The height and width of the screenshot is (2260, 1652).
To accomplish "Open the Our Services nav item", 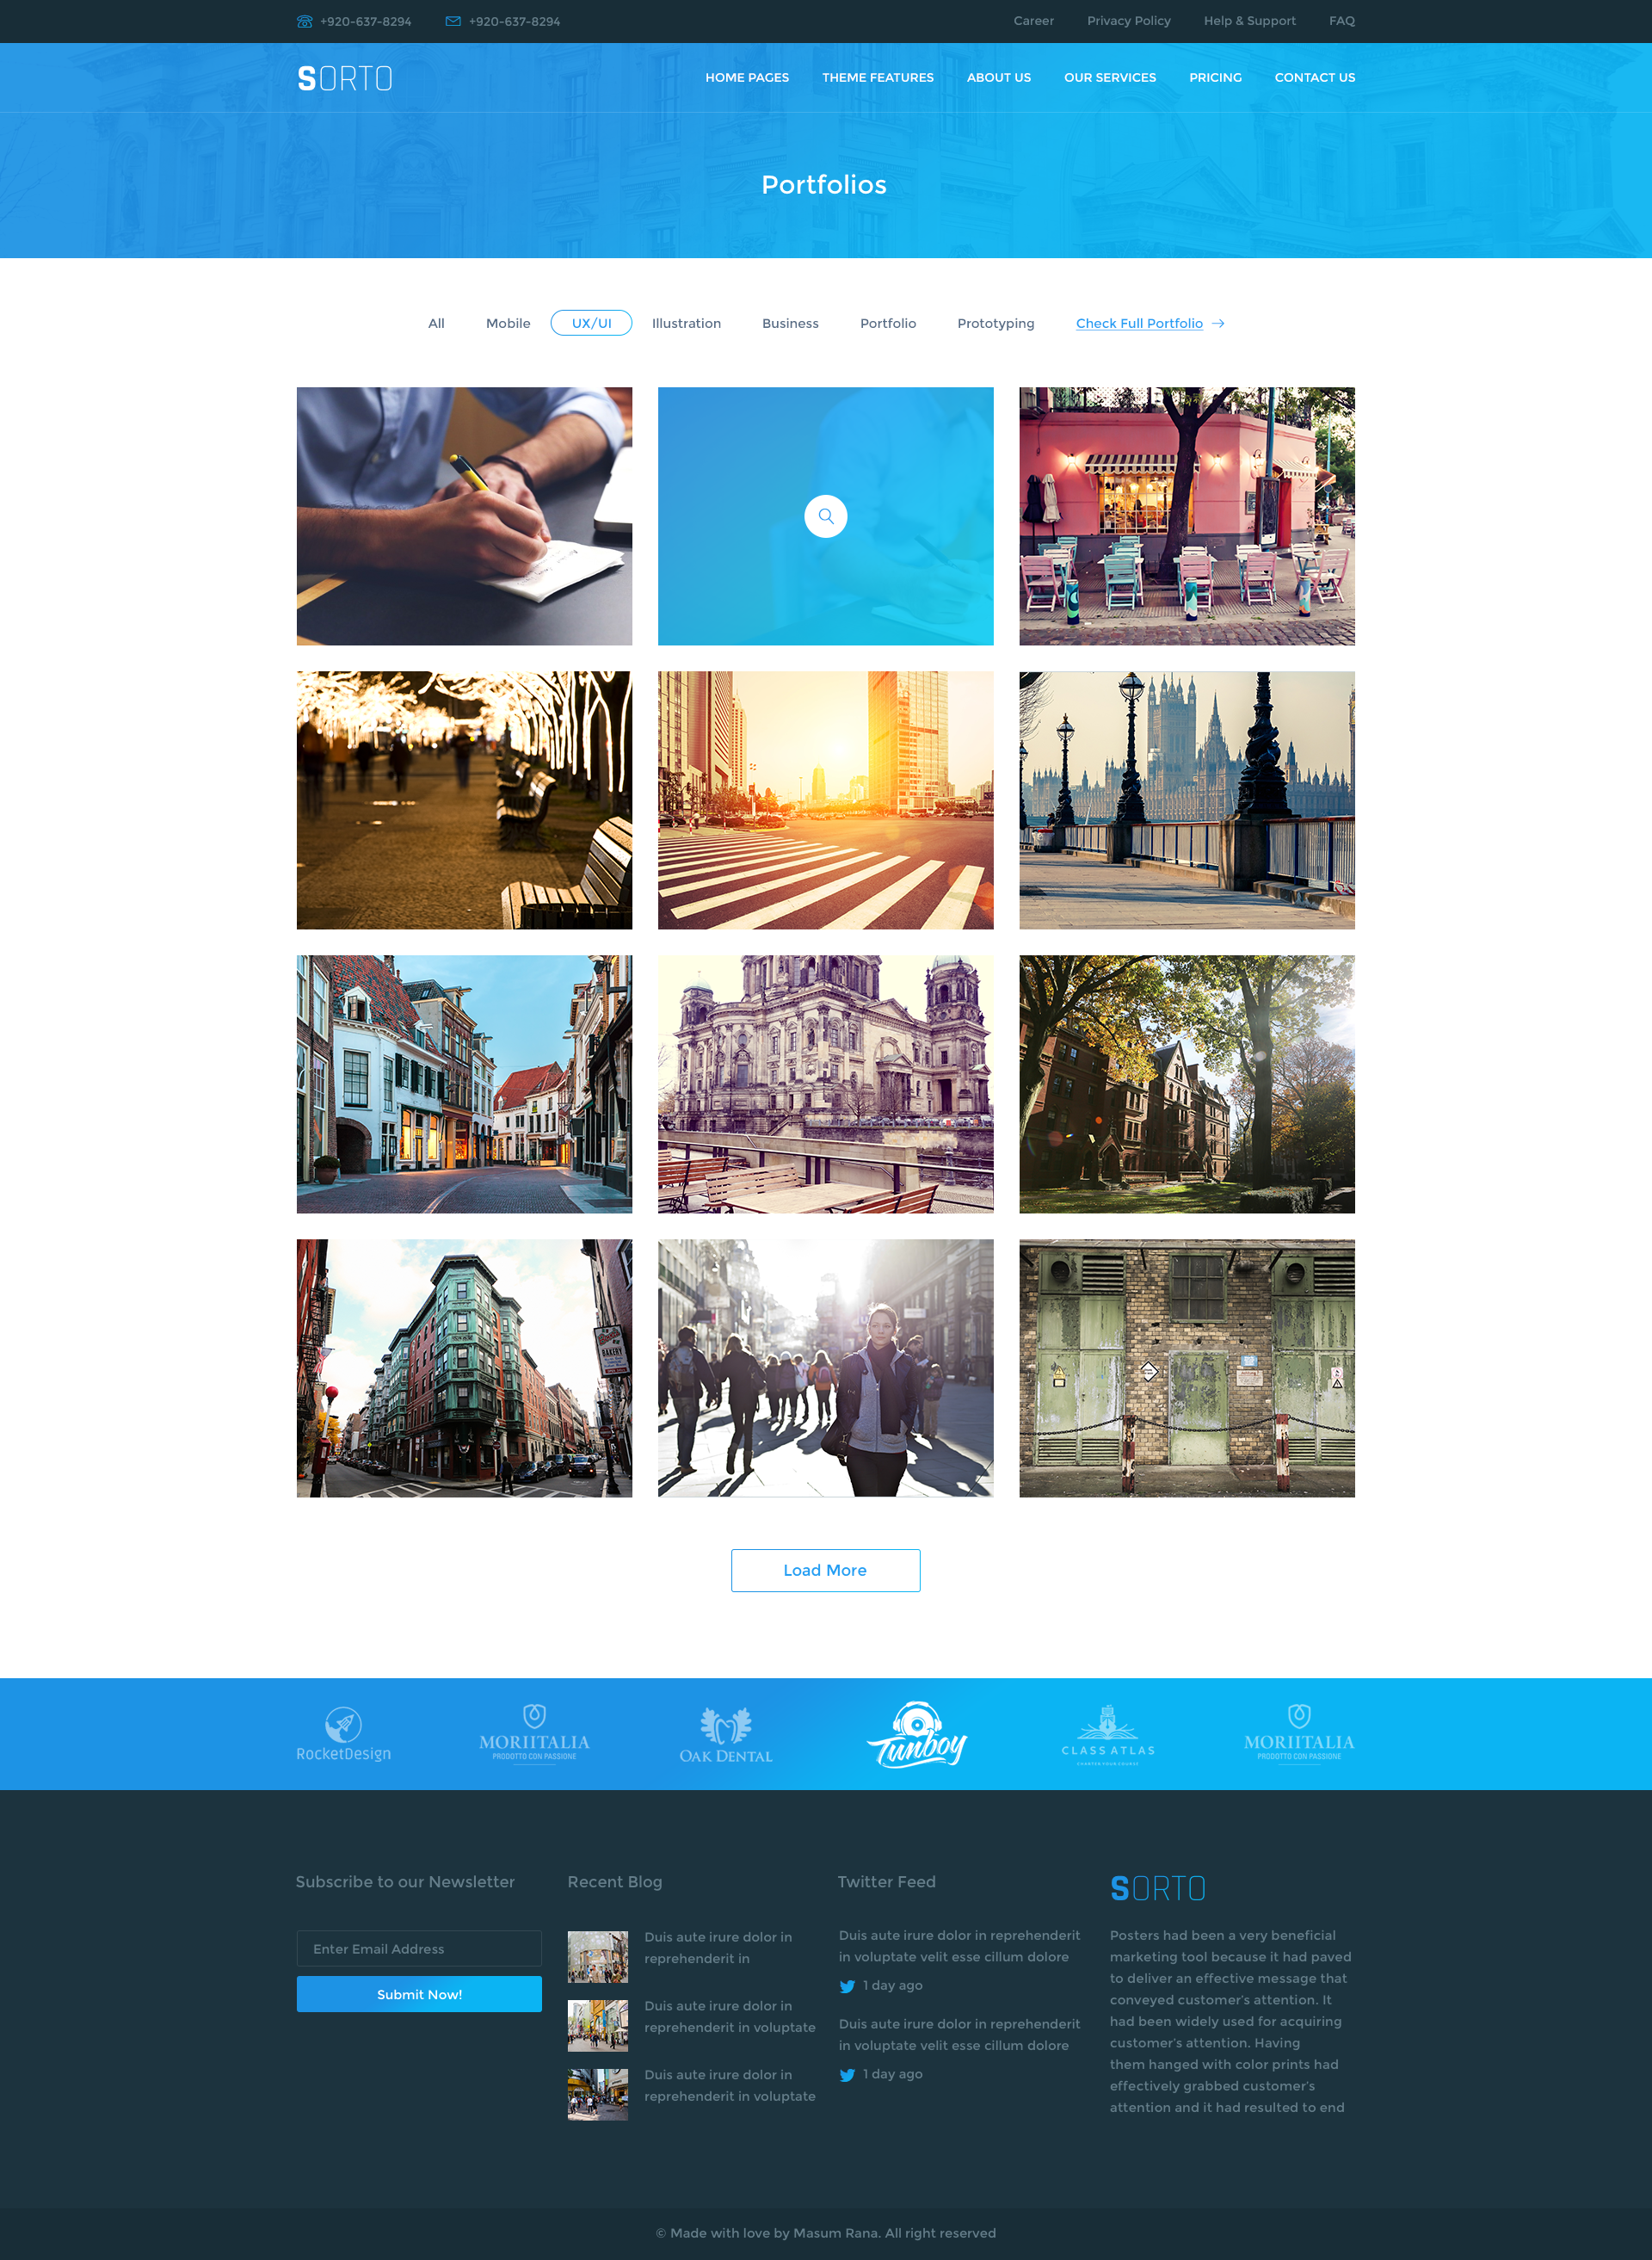I will pos(1109,77).
